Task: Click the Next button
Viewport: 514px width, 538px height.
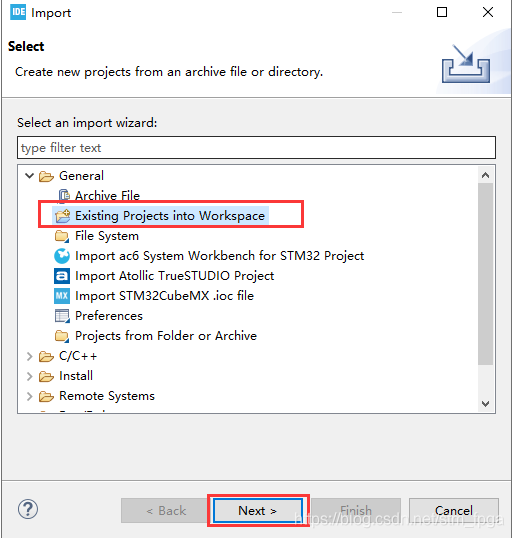Action: coord(258,511)
